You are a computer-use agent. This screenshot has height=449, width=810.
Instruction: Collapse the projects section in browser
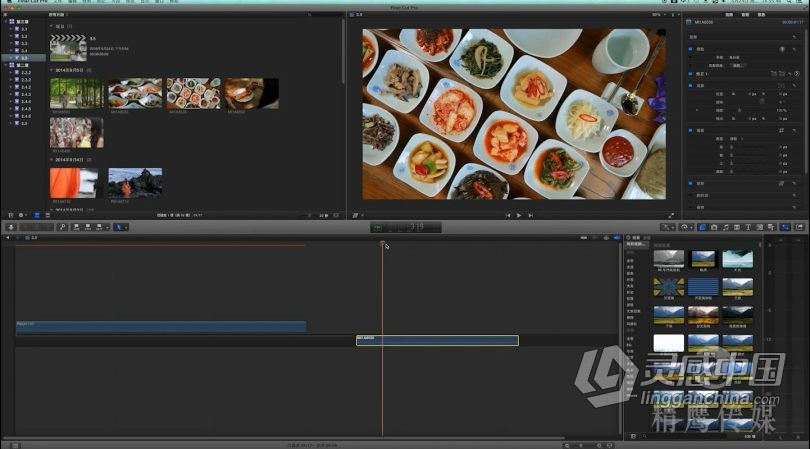(52, 26)
